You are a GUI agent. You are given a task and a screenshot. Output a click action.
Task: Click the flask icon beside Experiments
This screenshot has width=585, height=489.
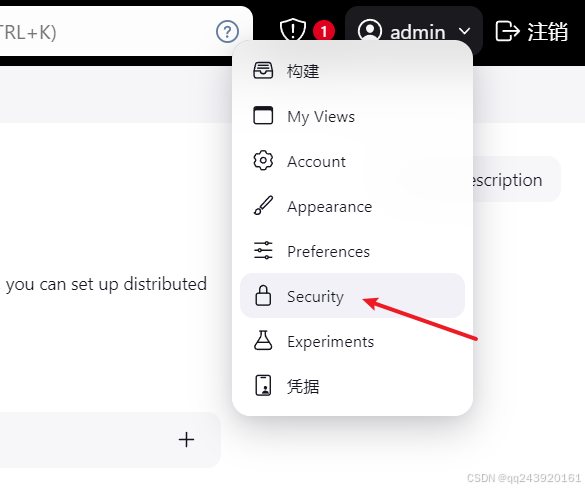[x=263, y=340]
